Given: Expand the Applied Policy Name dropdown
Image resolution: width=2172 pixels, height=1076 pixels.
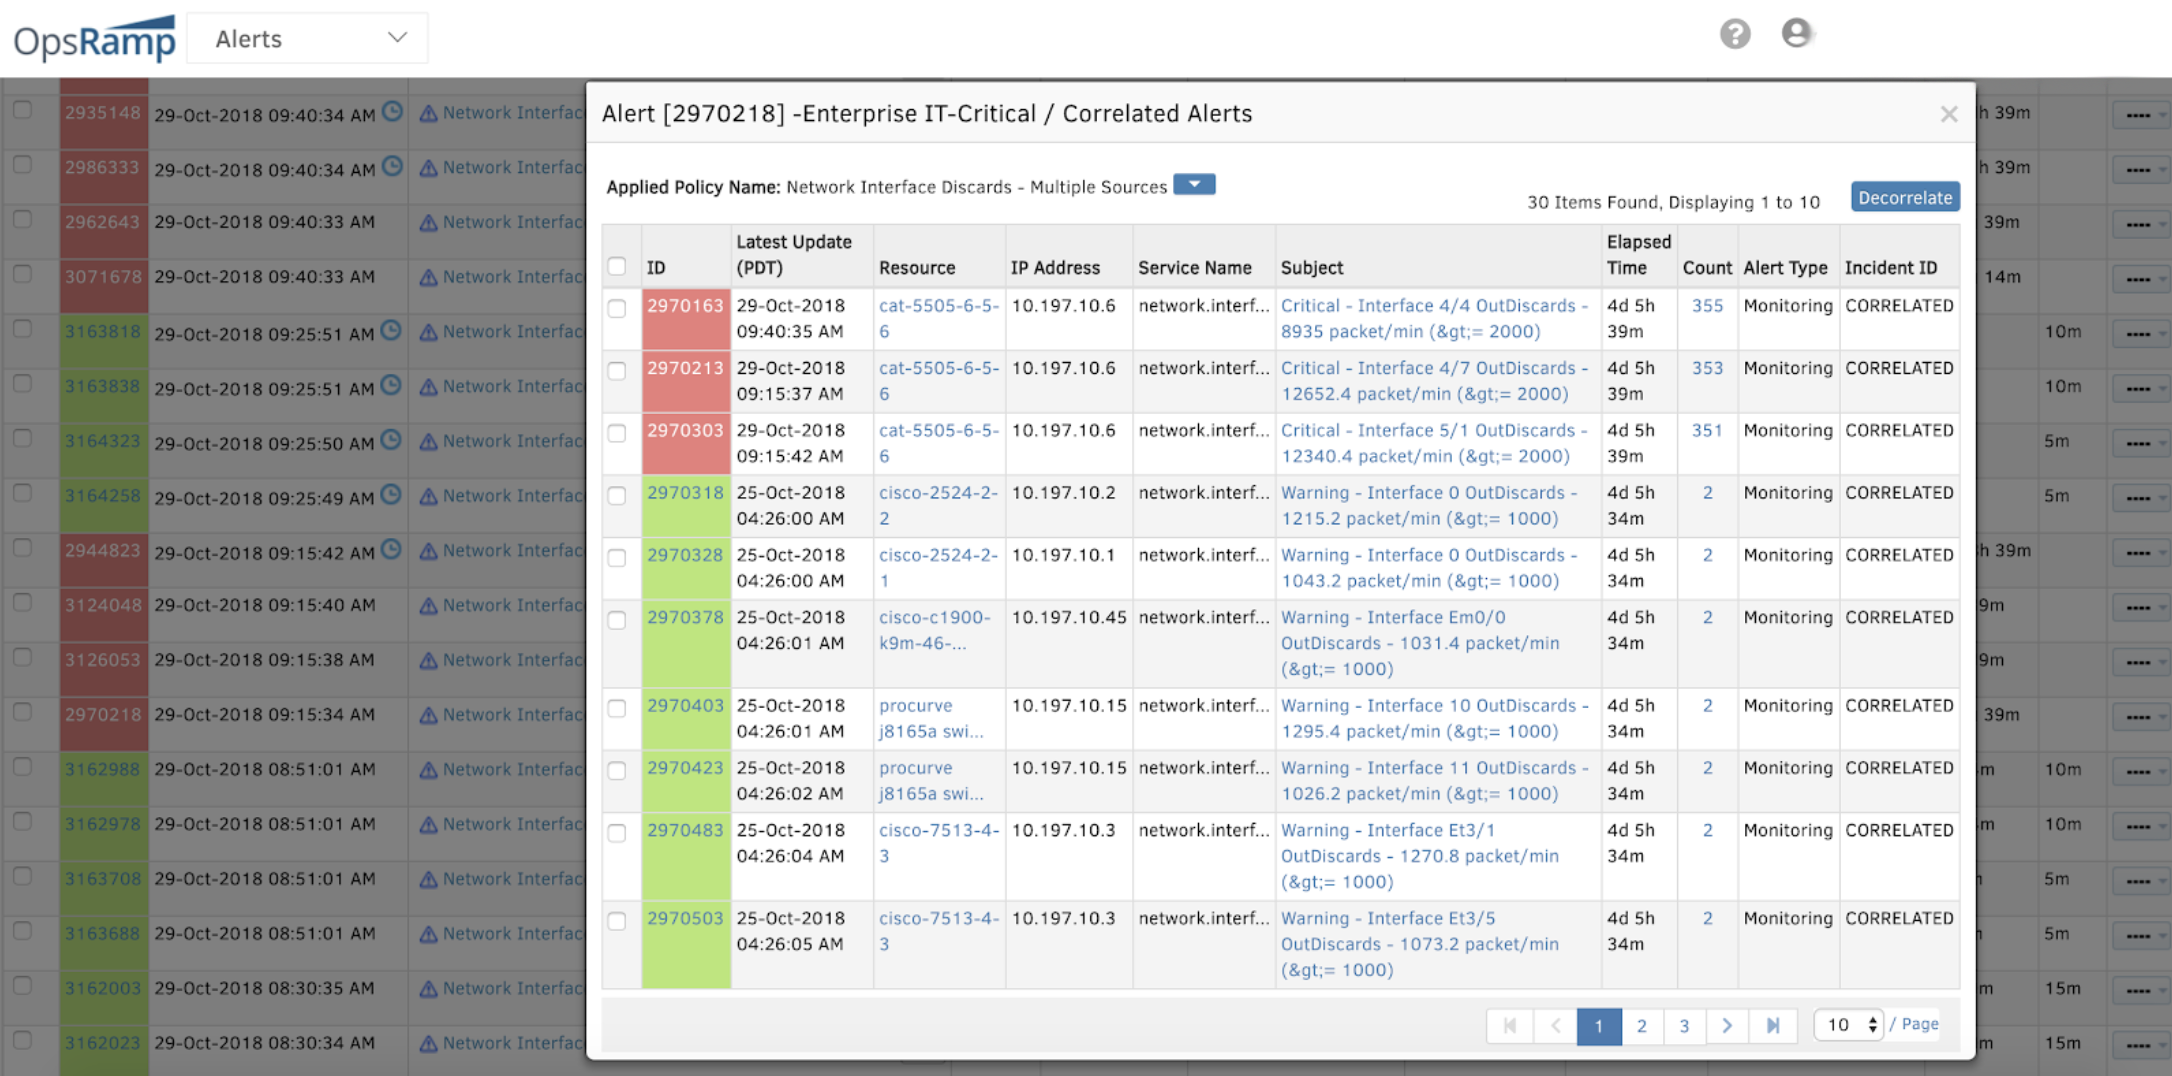Looking at the screenshot, I should point(1193,184).
